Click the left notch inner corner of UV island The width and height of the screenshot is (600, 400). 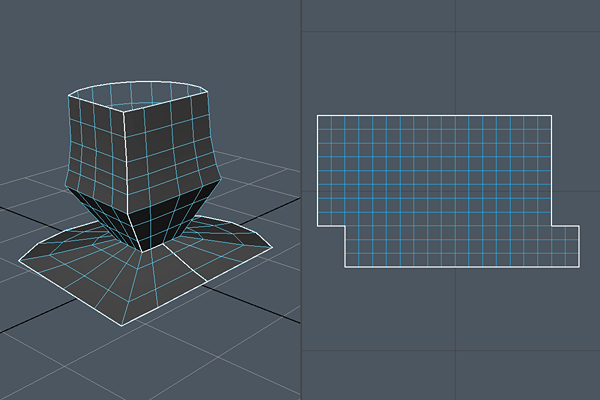coord(345,225)
